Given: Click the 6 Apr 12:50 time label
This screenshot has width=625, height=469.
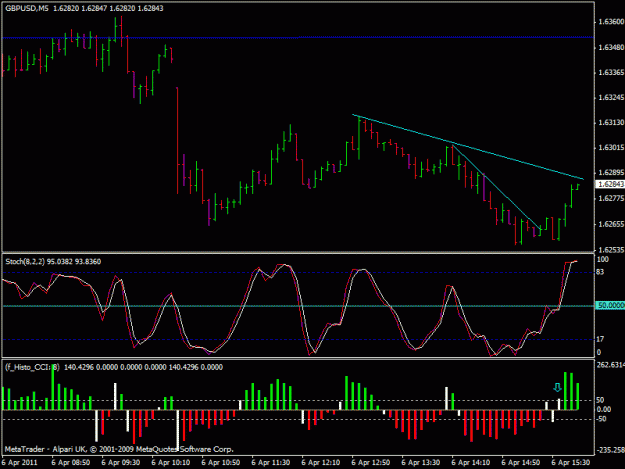Looking at the screenshot, I should pos(371,463).
